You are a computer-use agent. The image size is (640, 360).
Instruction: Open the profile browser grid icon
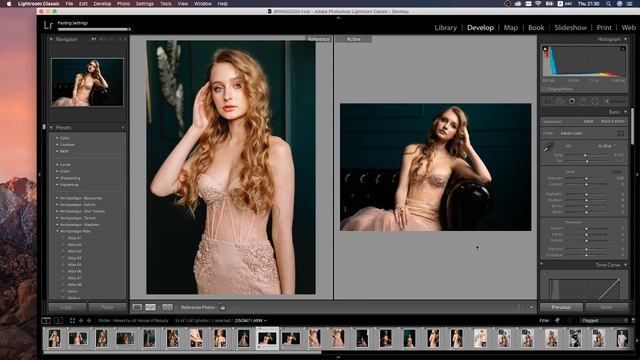click(x=621, y=133)
